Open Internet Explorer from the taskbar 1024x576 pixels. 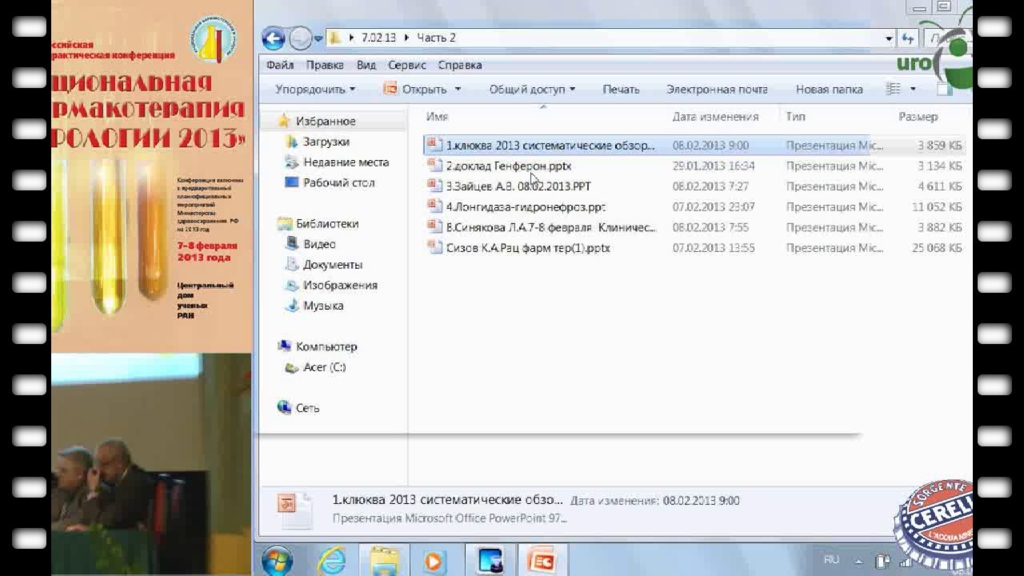pos(330,560)
